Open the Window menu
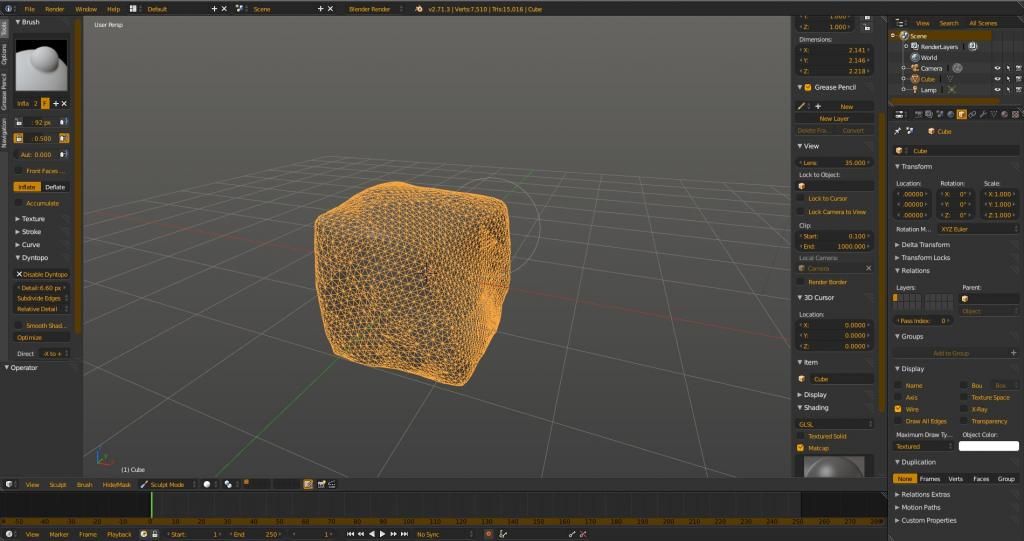The width and height of the screenshot is (1024, 541). (x=86, y=9)
